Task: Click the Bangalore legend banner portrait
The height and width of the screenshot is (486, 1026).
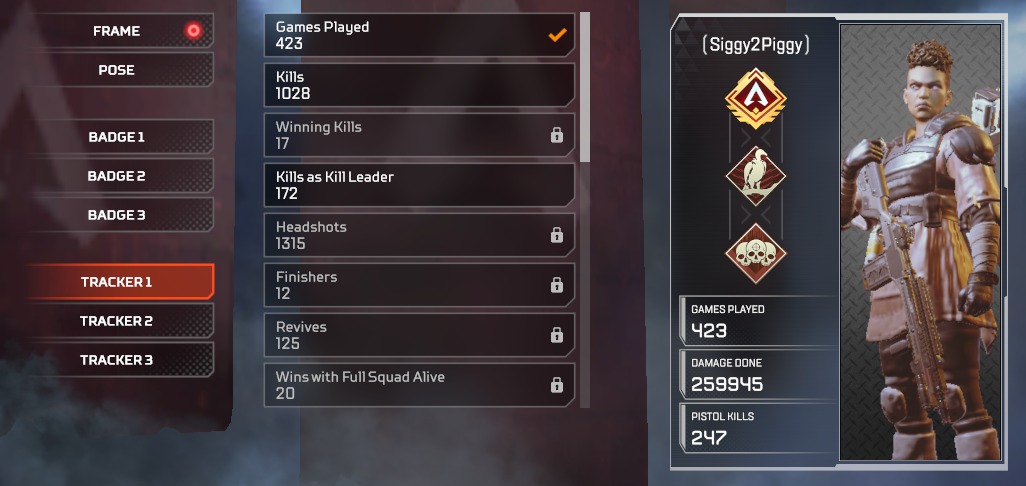Action: (x=920, y=242)
